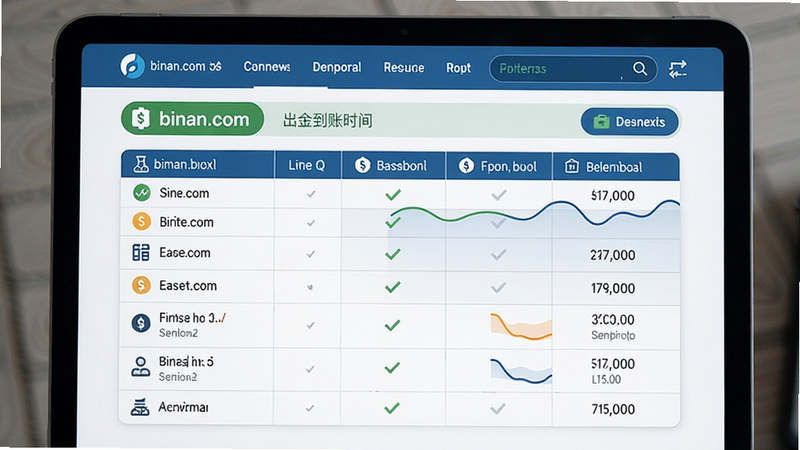This screenshot has height=450, width=800.
Task: Click the flask icon beside biman.bioxl header
Action: point(140,164)
